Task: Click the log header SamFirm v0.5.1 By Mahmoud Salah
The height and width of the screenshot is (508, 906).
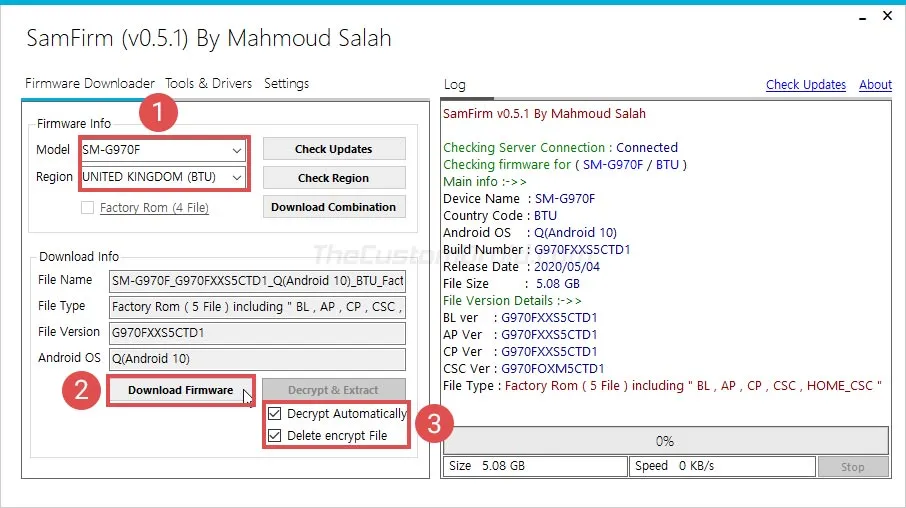Action: (x=544, y=114)
